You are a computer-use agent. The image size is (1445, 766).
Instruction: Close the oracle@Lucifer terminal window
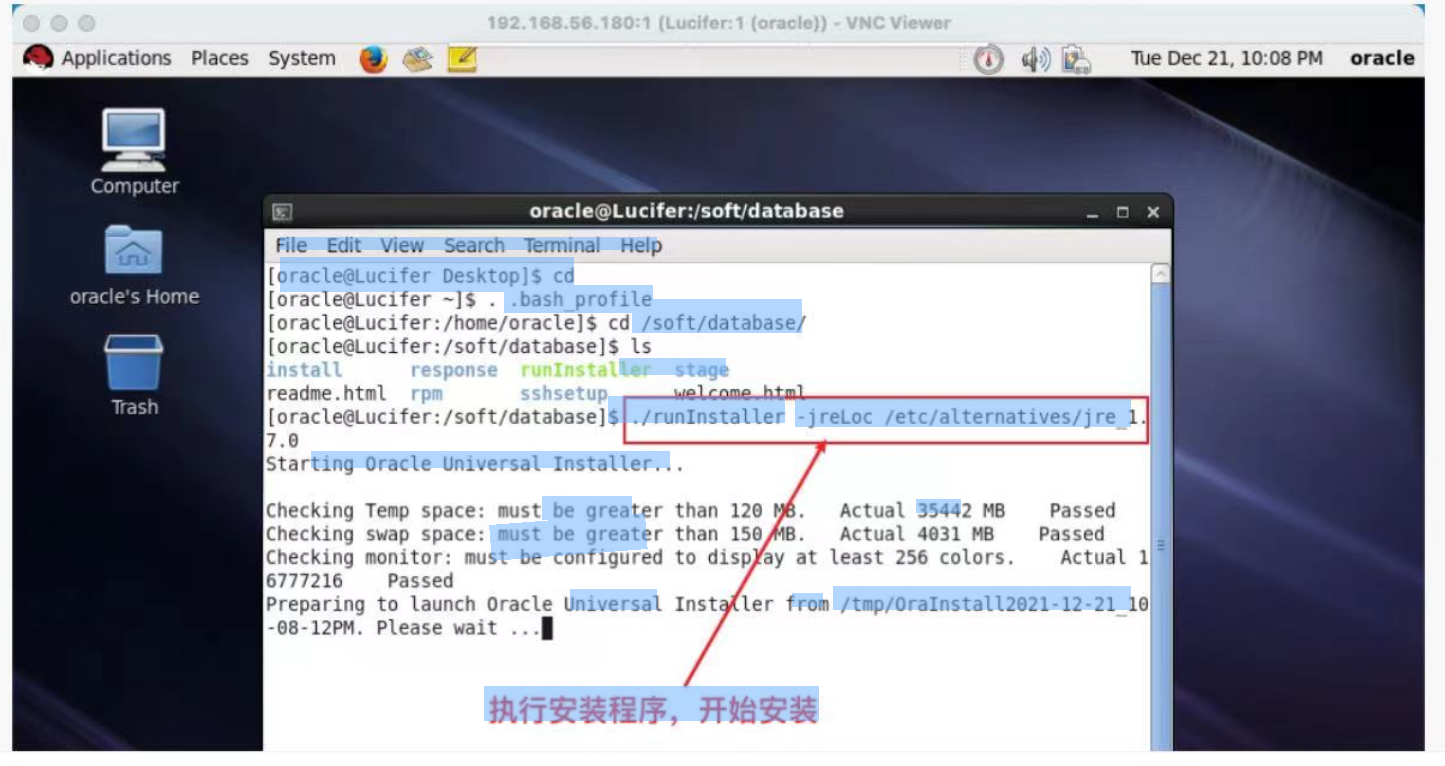pos(1153,212)
